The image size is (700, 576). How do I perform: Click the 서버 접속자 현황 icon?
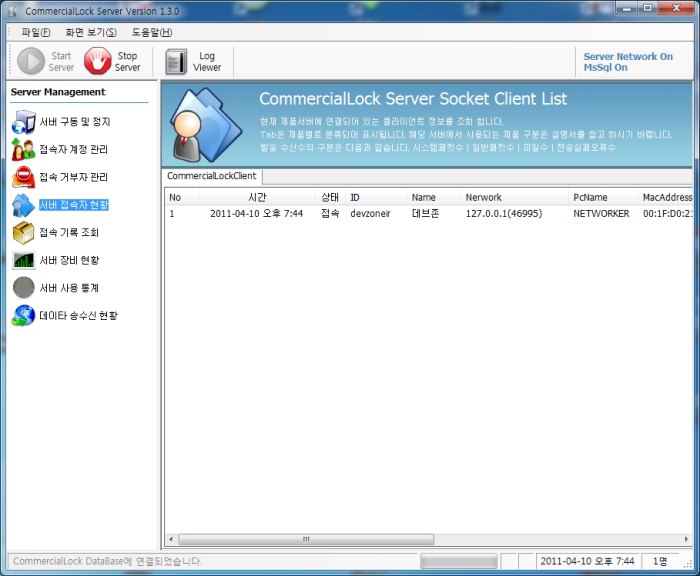23,205
